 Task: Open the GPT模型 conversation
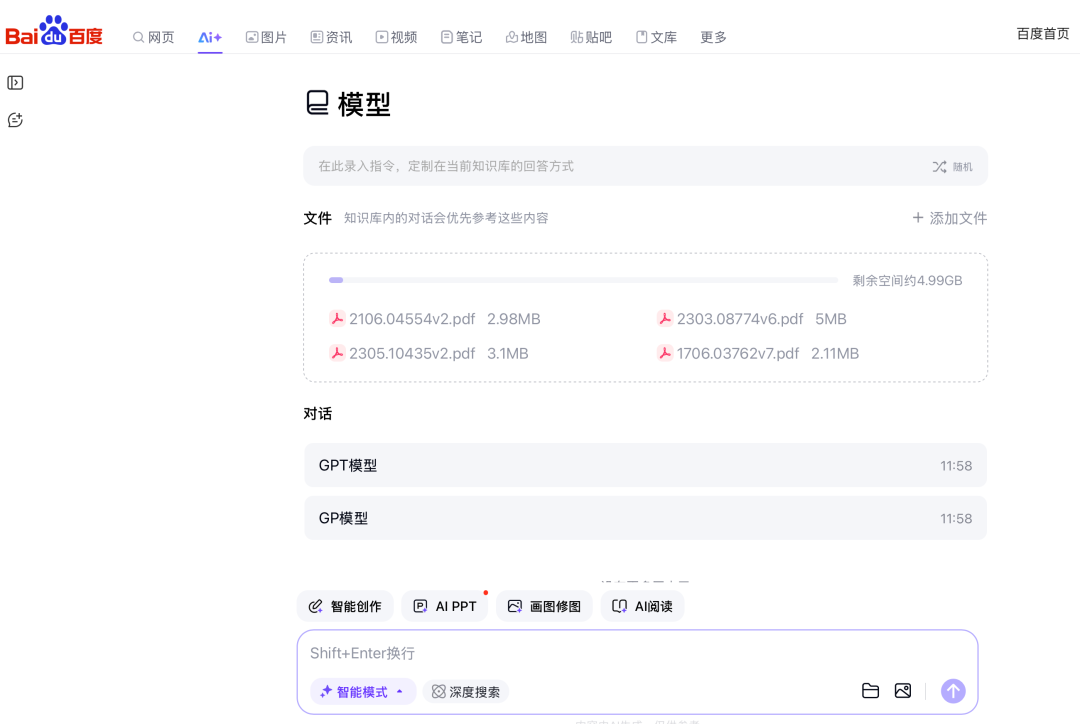[645, 466]
